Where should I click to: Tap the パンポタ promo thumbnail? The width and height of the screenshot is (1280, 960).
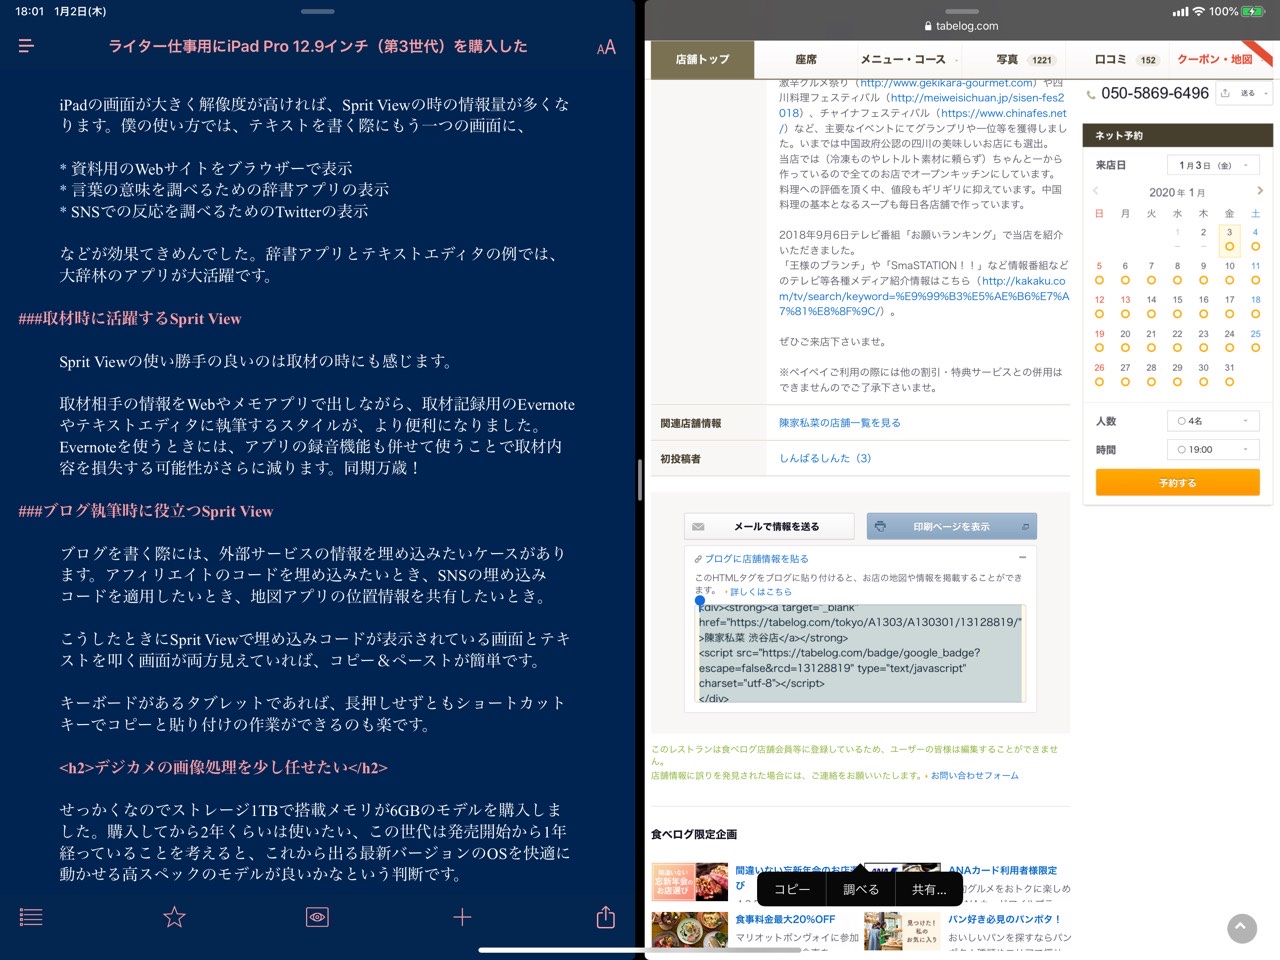pyautogui.click(x=903, y=930)
